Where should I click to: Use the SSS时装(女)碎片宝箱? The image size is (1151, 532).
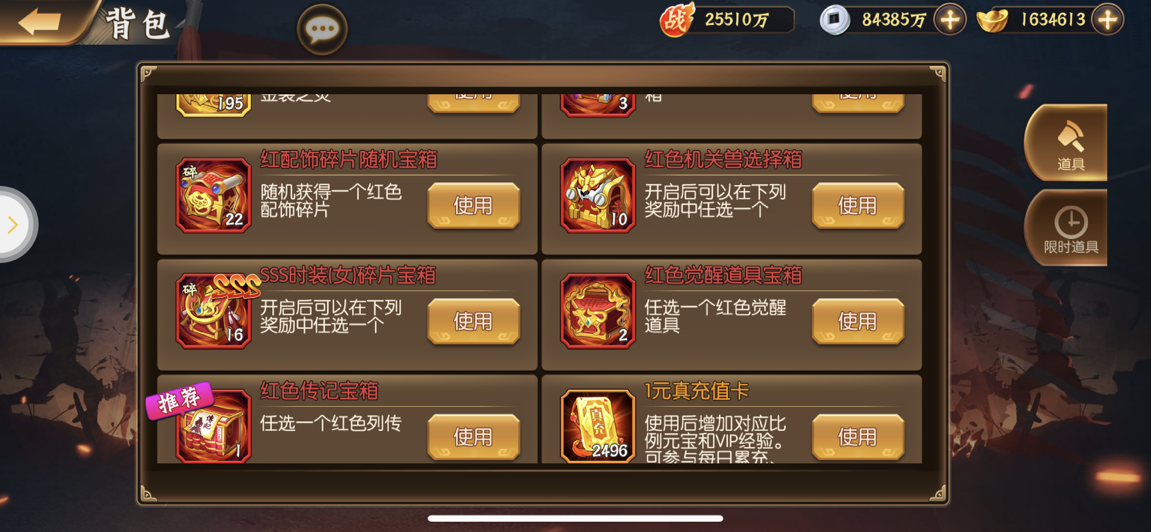coord(473,321)
